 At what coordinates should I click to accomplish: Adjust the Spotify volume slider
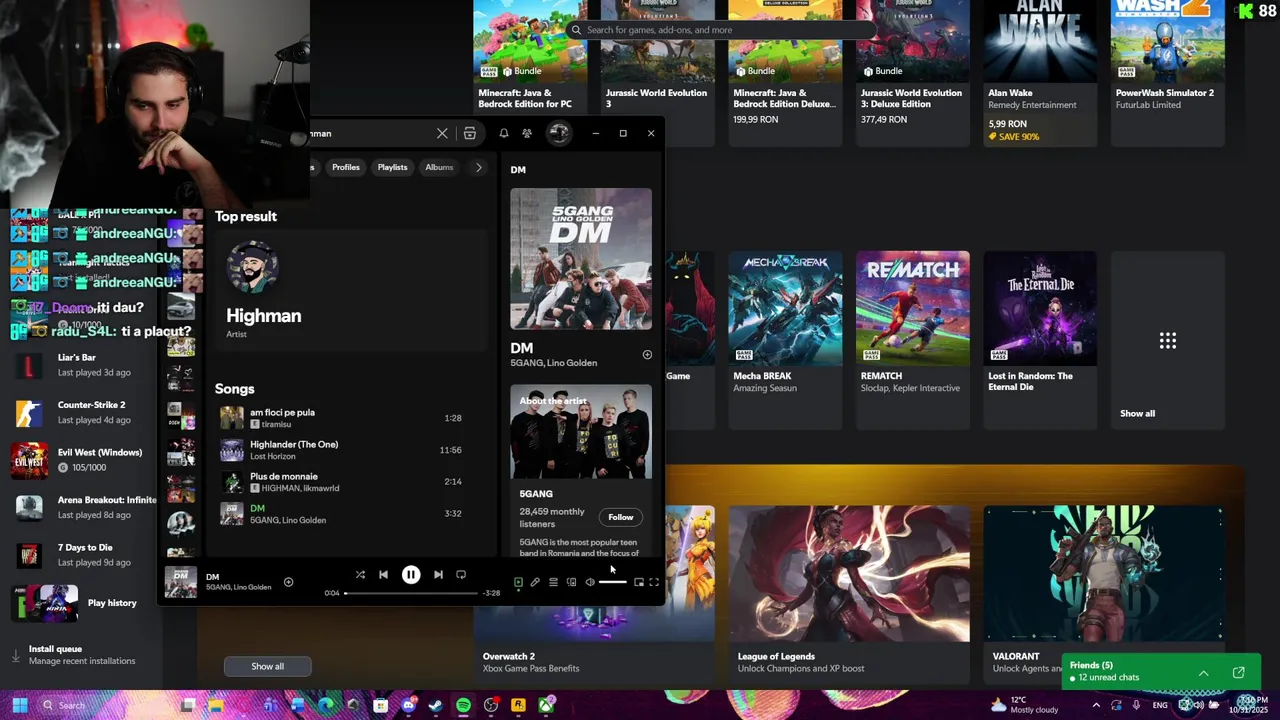tap(613, 582)
